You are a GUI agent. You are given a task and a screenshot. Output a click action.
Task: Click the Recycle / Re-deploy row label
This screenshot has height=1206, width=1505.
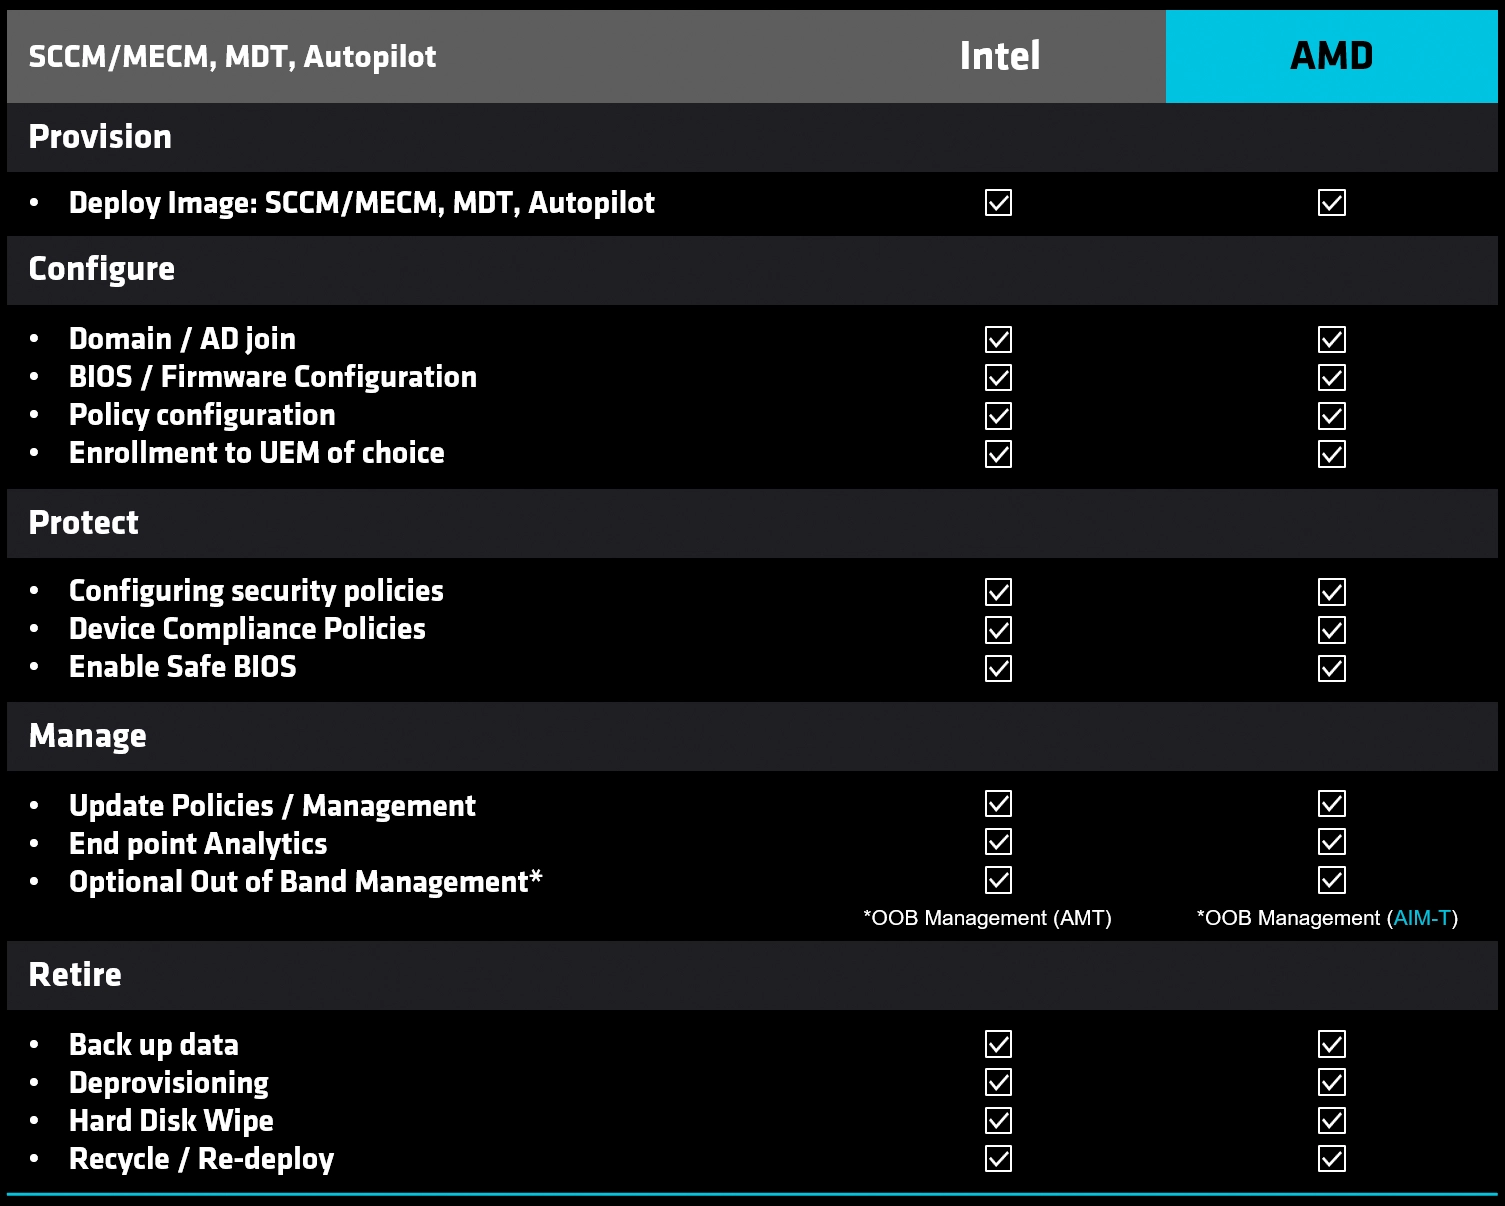click(x=201, y=1159)
